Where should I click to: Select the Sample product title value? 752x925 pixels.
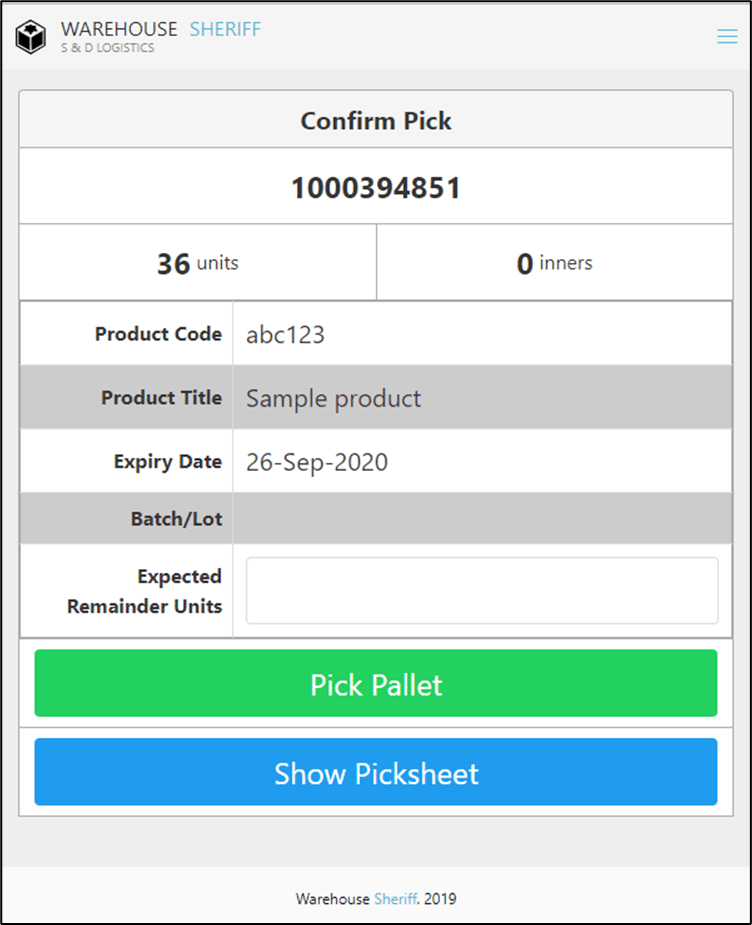pyautogui.click(x=334, y=399)
